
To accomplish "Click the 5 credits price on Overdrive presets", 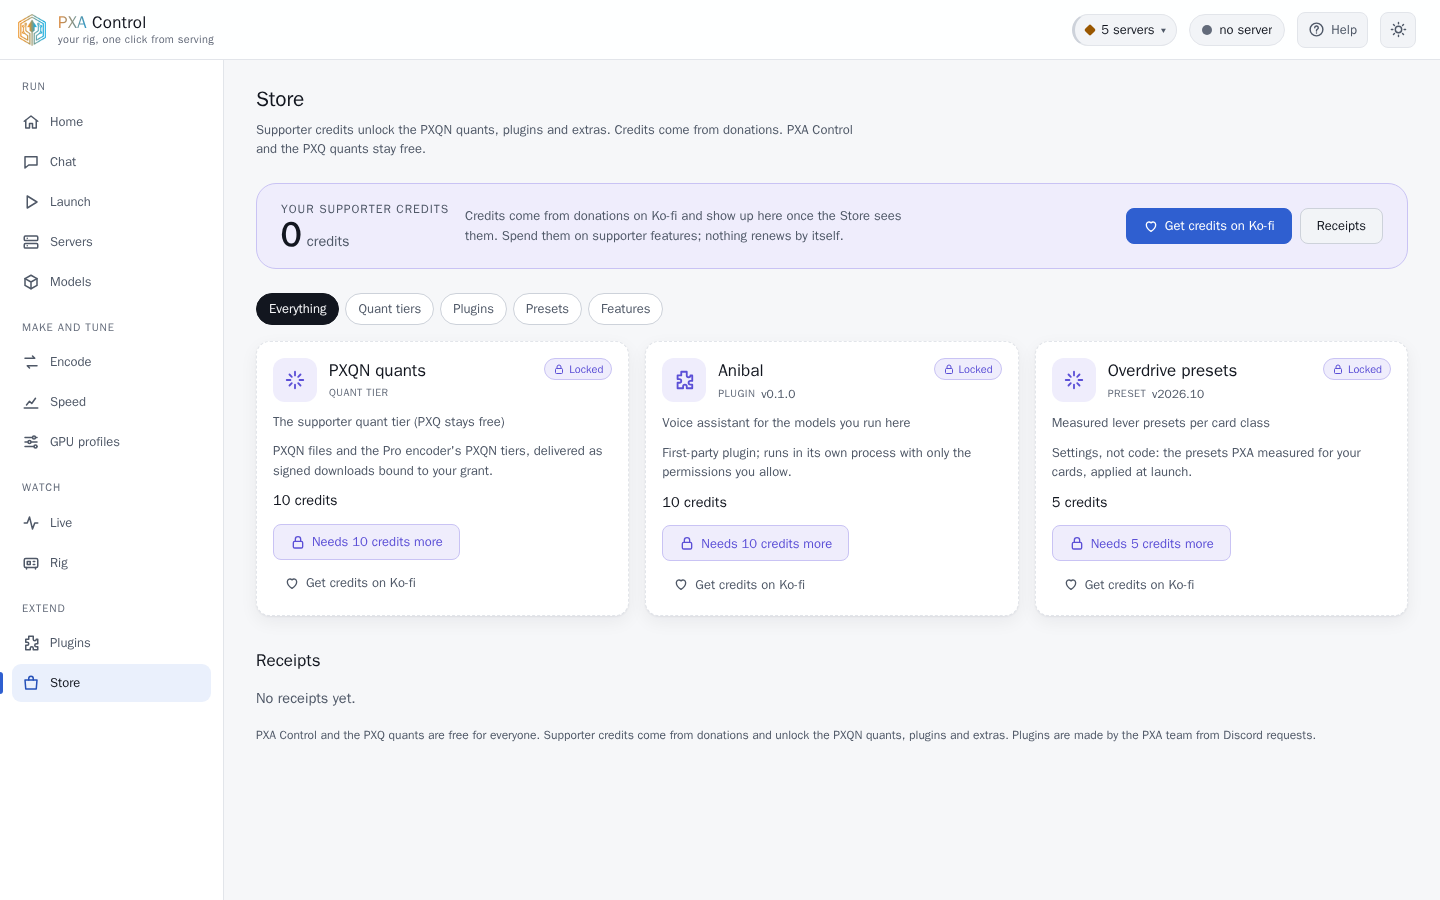I will [1080, 502].
